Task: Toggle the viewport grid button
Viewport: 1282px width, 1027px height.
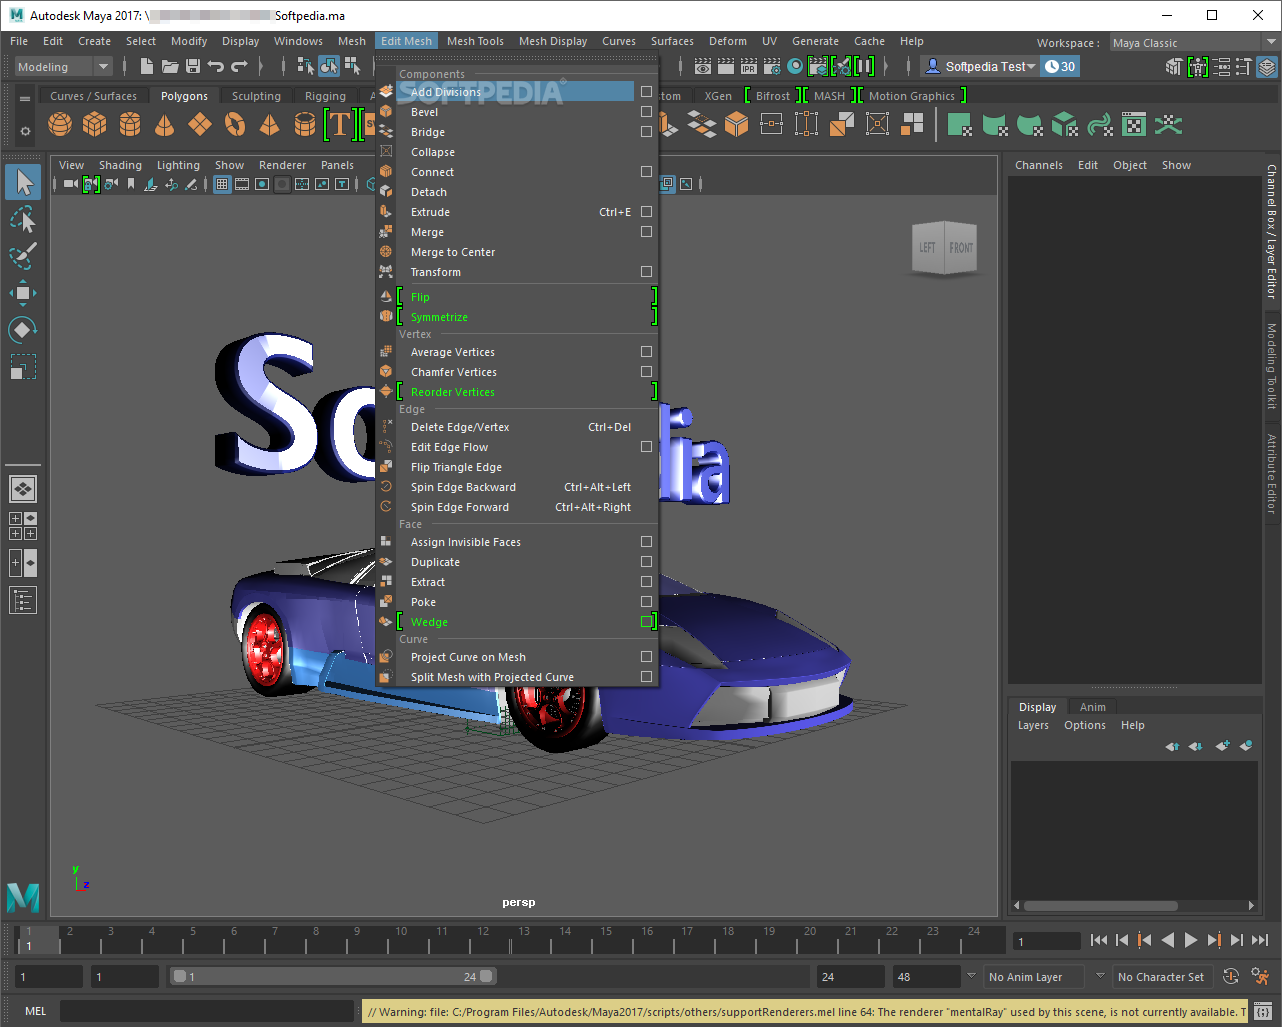Action: (x=222, y=184)
